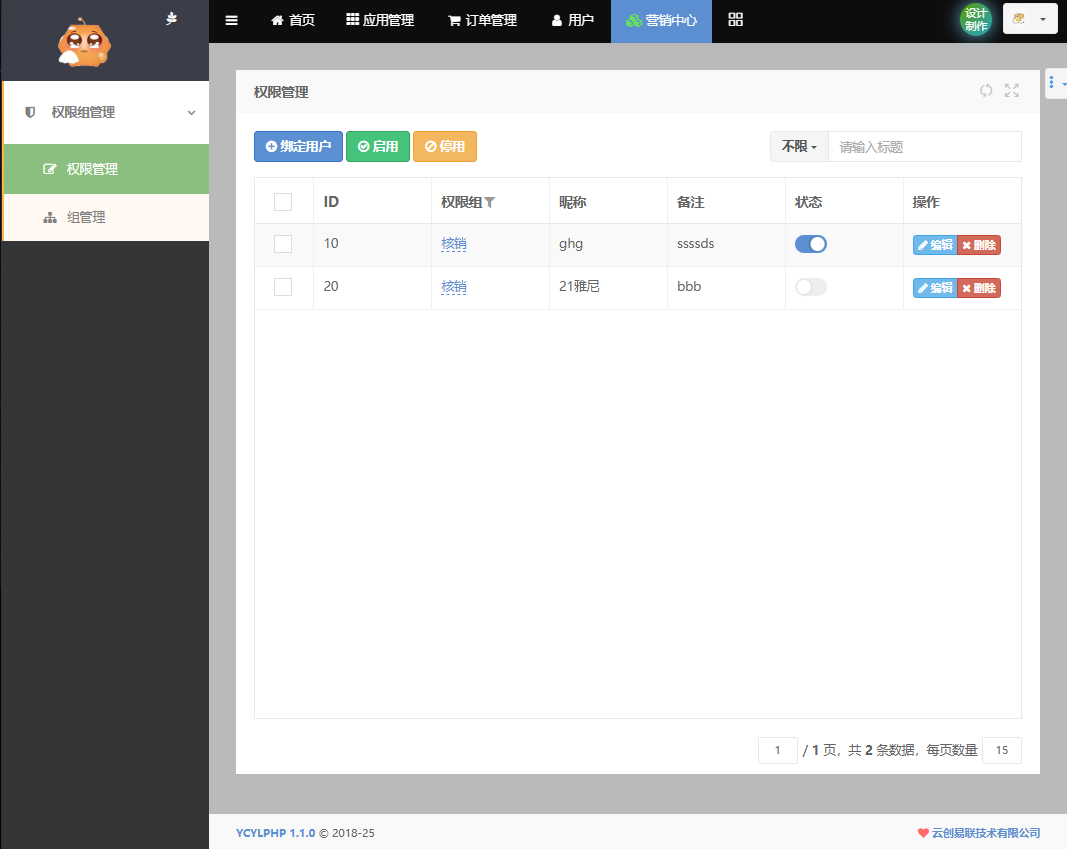Viewport: 1067px width, 849px height.
Task: Click the fullscreen expand icon in panel header
Action: tap(1012, 91)
